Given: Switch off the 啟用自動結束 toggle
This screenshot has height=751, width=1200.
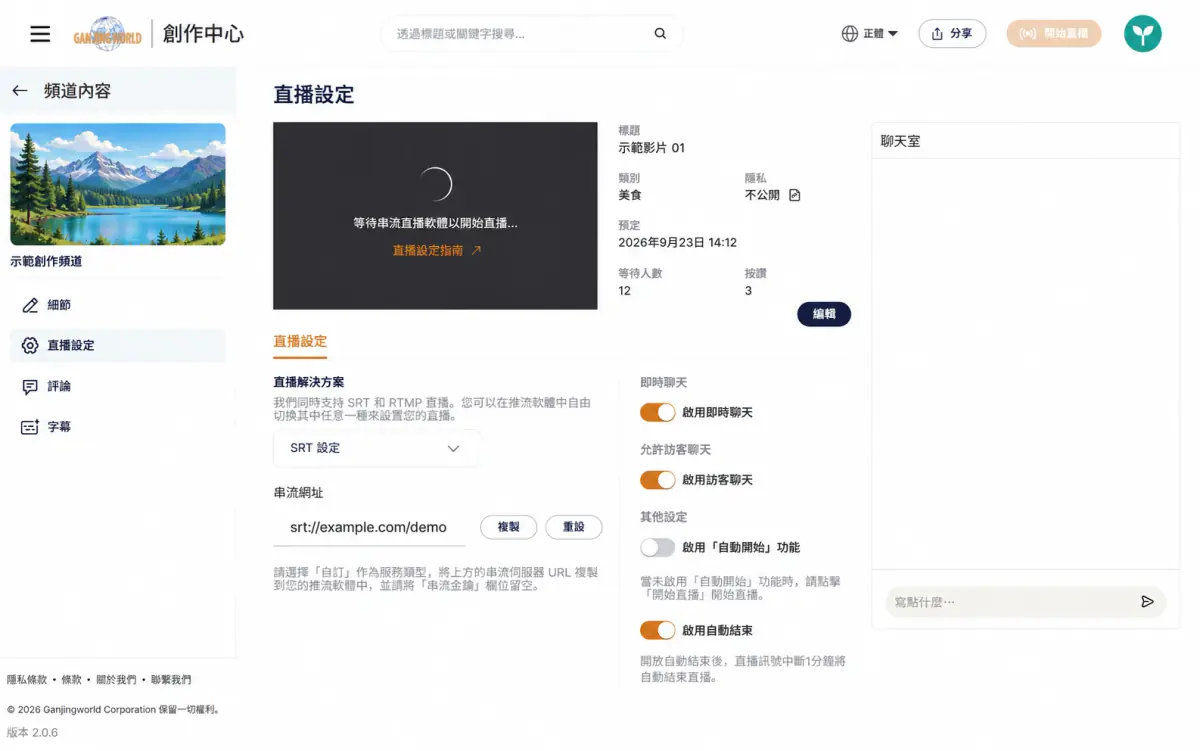Looking at the screenshot, I should click(x=658, y=630).
